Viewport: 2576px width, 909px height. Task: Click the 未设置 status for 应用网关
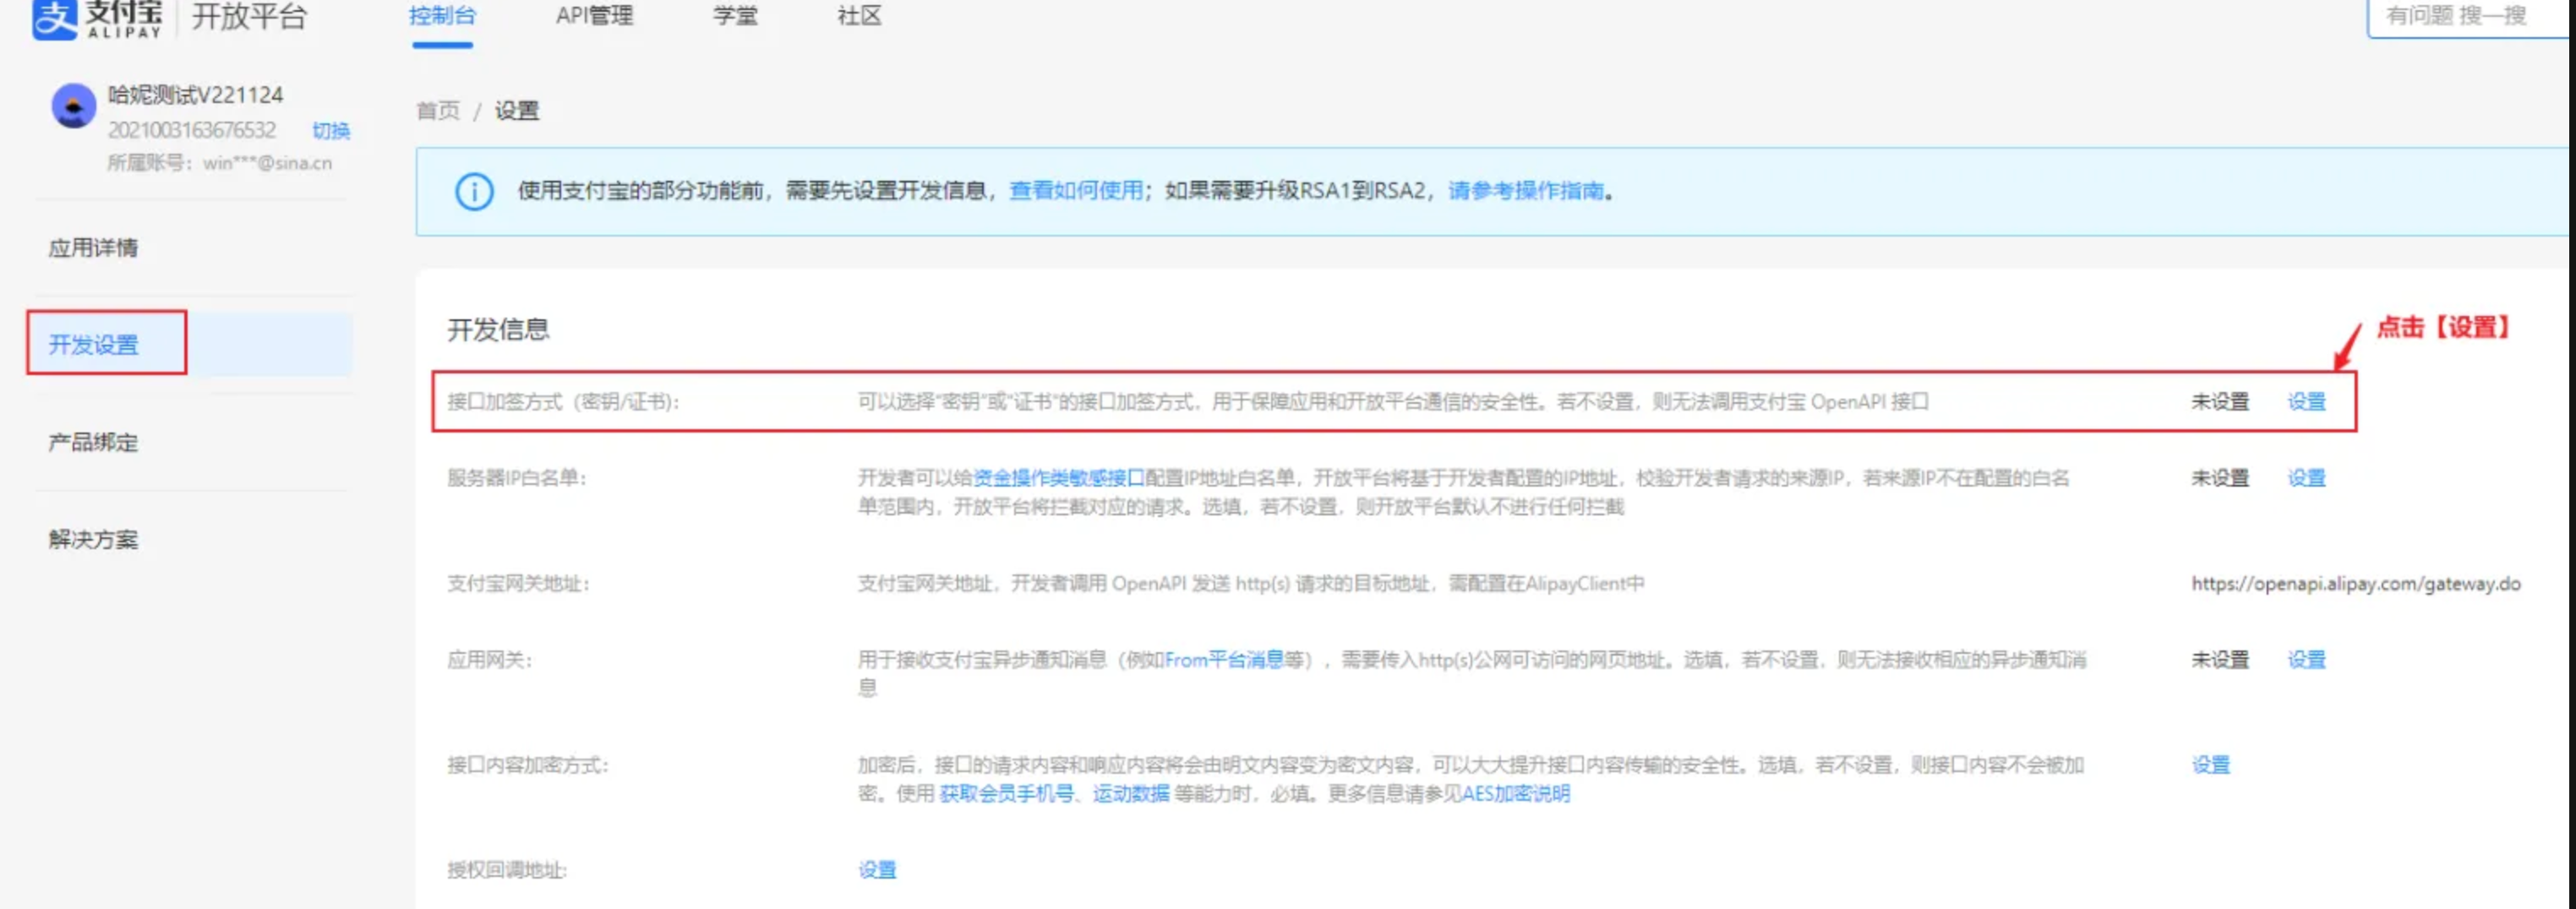2220,660
